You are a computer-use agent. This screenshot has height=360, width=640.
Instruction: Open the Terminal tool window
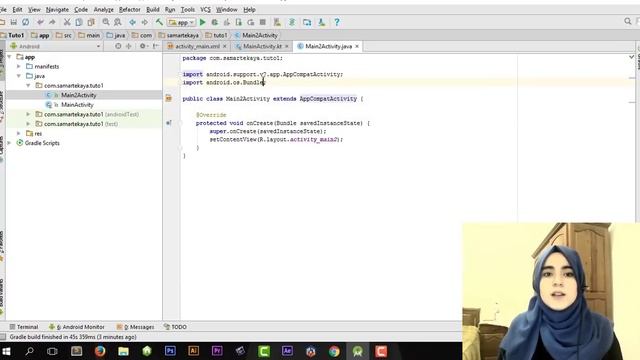coord(24,327)
